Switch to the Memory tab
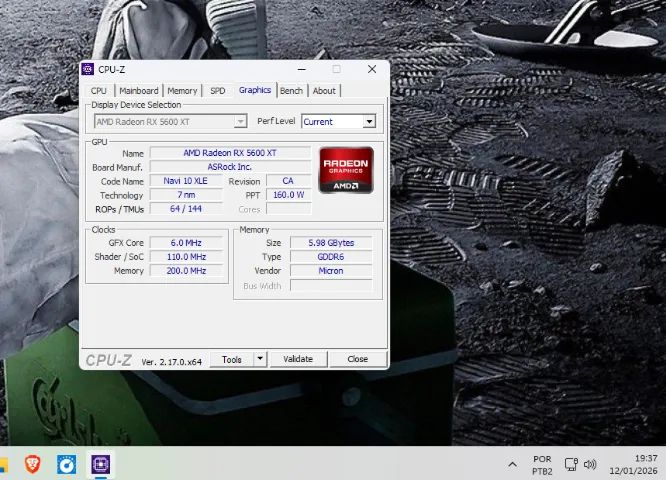 [182, 91]
